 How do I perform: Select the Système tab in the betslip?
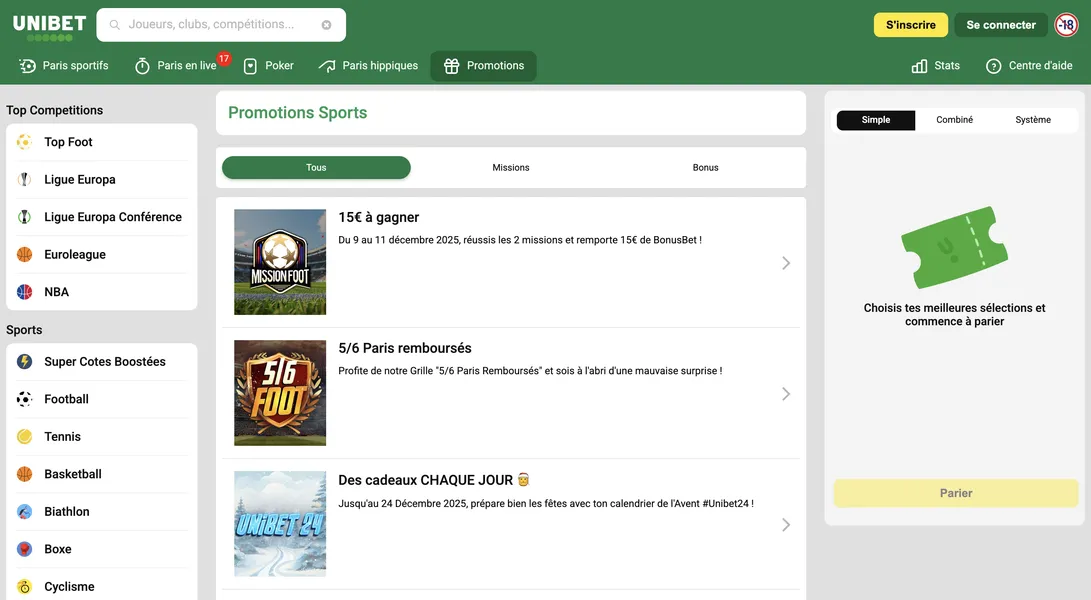coord(1033,119)
